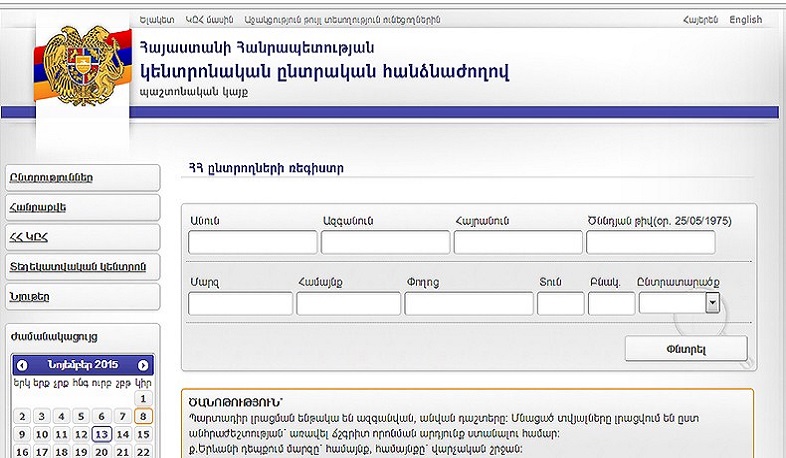Go to next month in calendar
Image resolution: width=786 pixels, height=458 pixels.
[143, 365]
